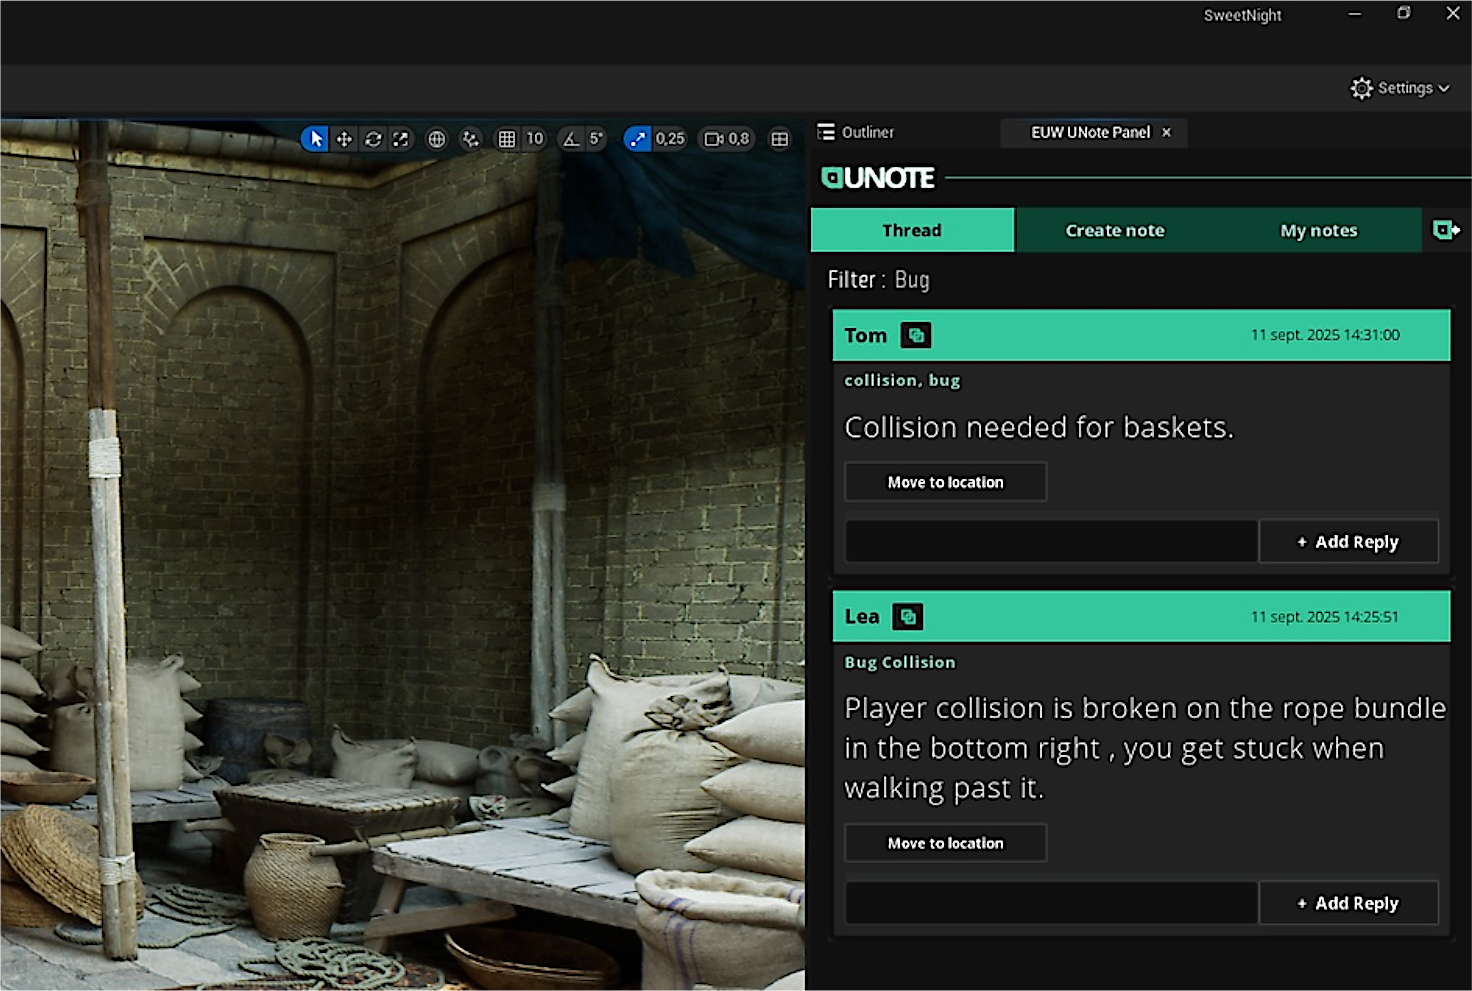The image size is (1472, 991).
Task: Open viewport layout grid icon
Action: [780, 139]
